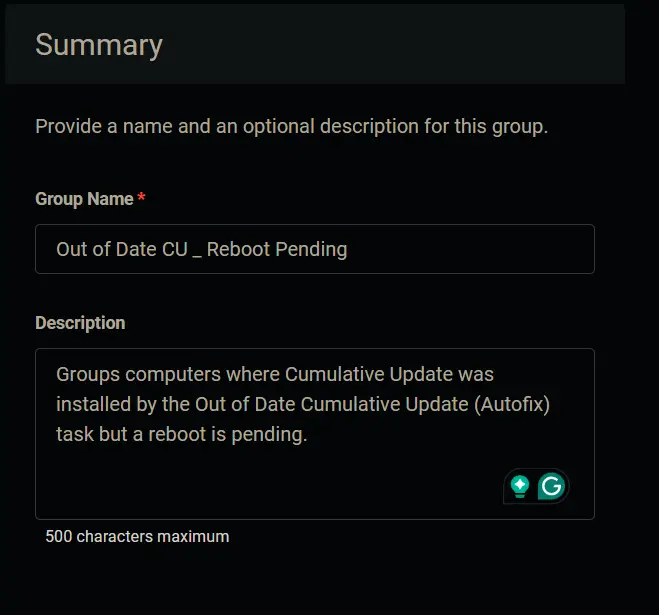
Task: Click the Summary heading
Action: coord(99,45)
